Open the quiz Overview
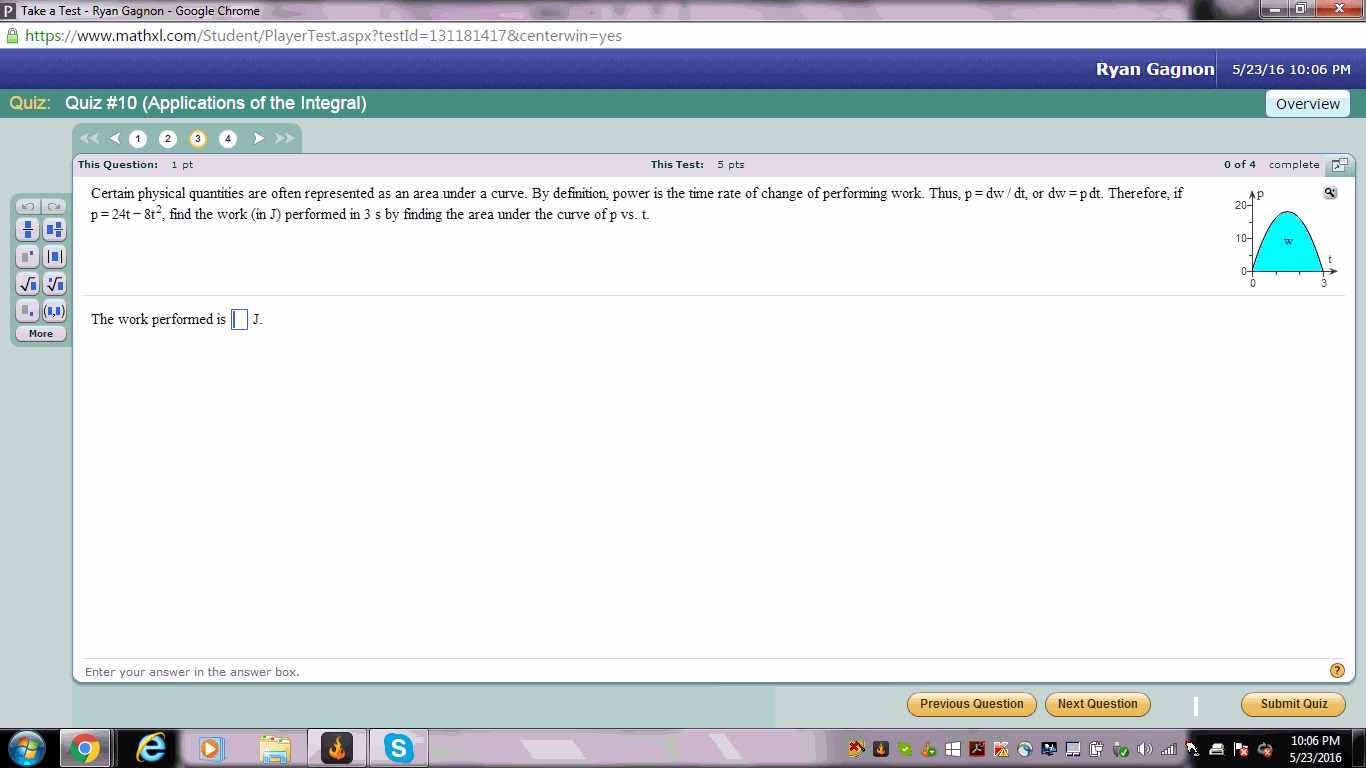 pyautogui.click(x=1308, y=103)
